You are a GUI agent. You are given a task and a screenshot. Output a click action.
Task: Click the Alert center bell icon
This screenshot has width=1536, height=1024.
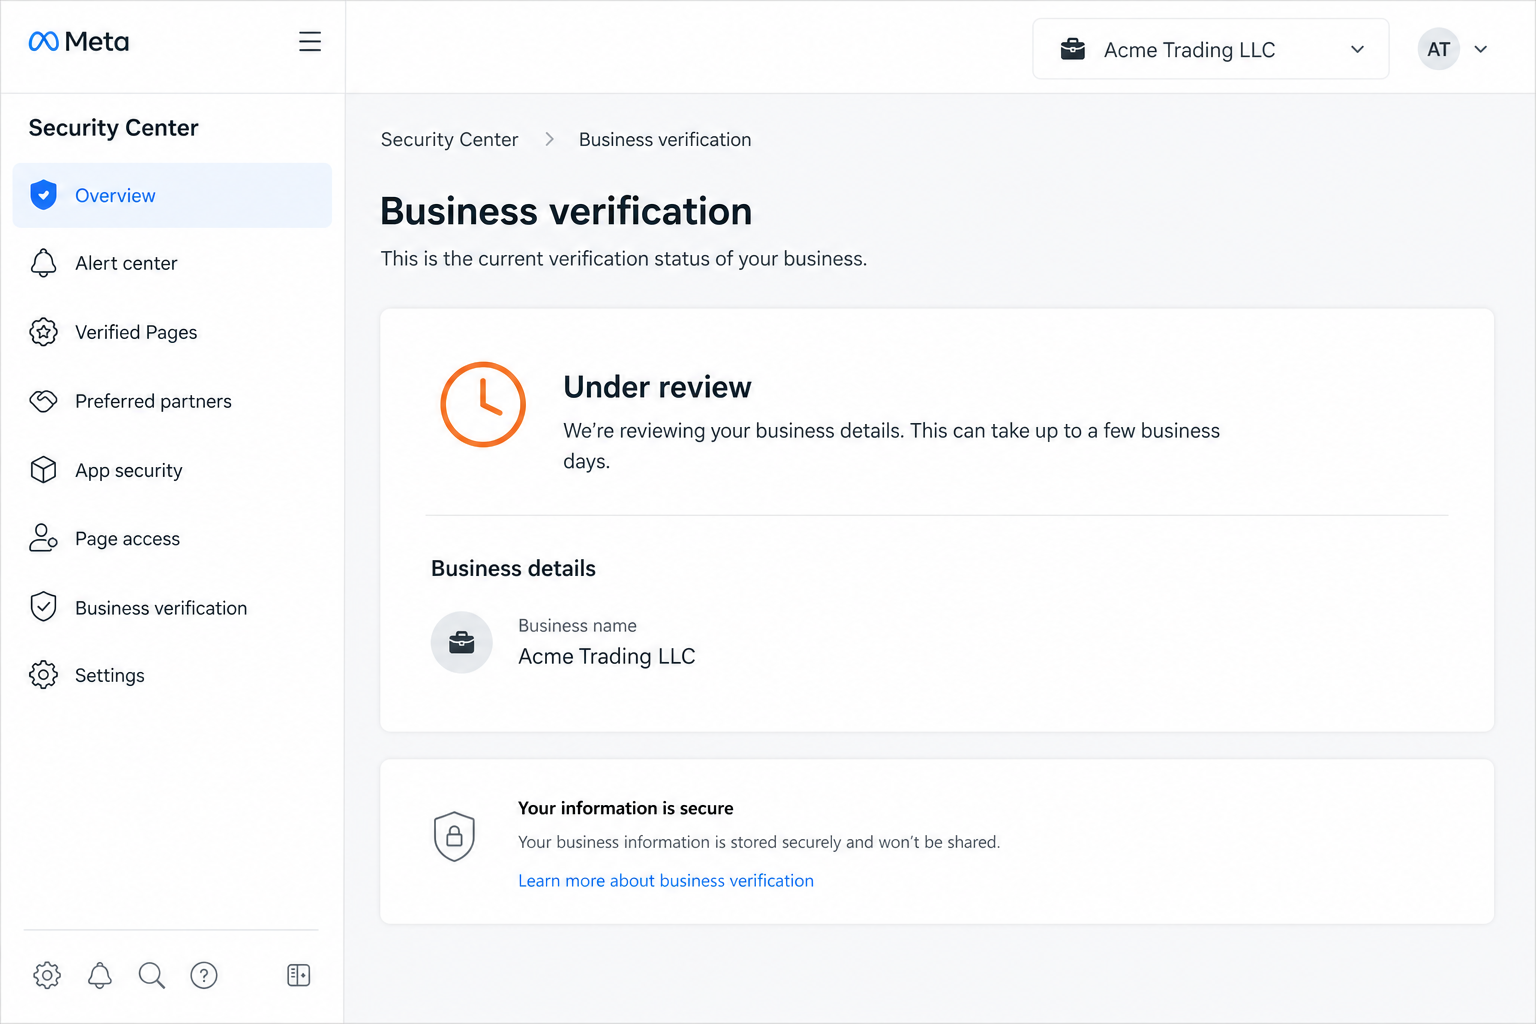[43, 263]
